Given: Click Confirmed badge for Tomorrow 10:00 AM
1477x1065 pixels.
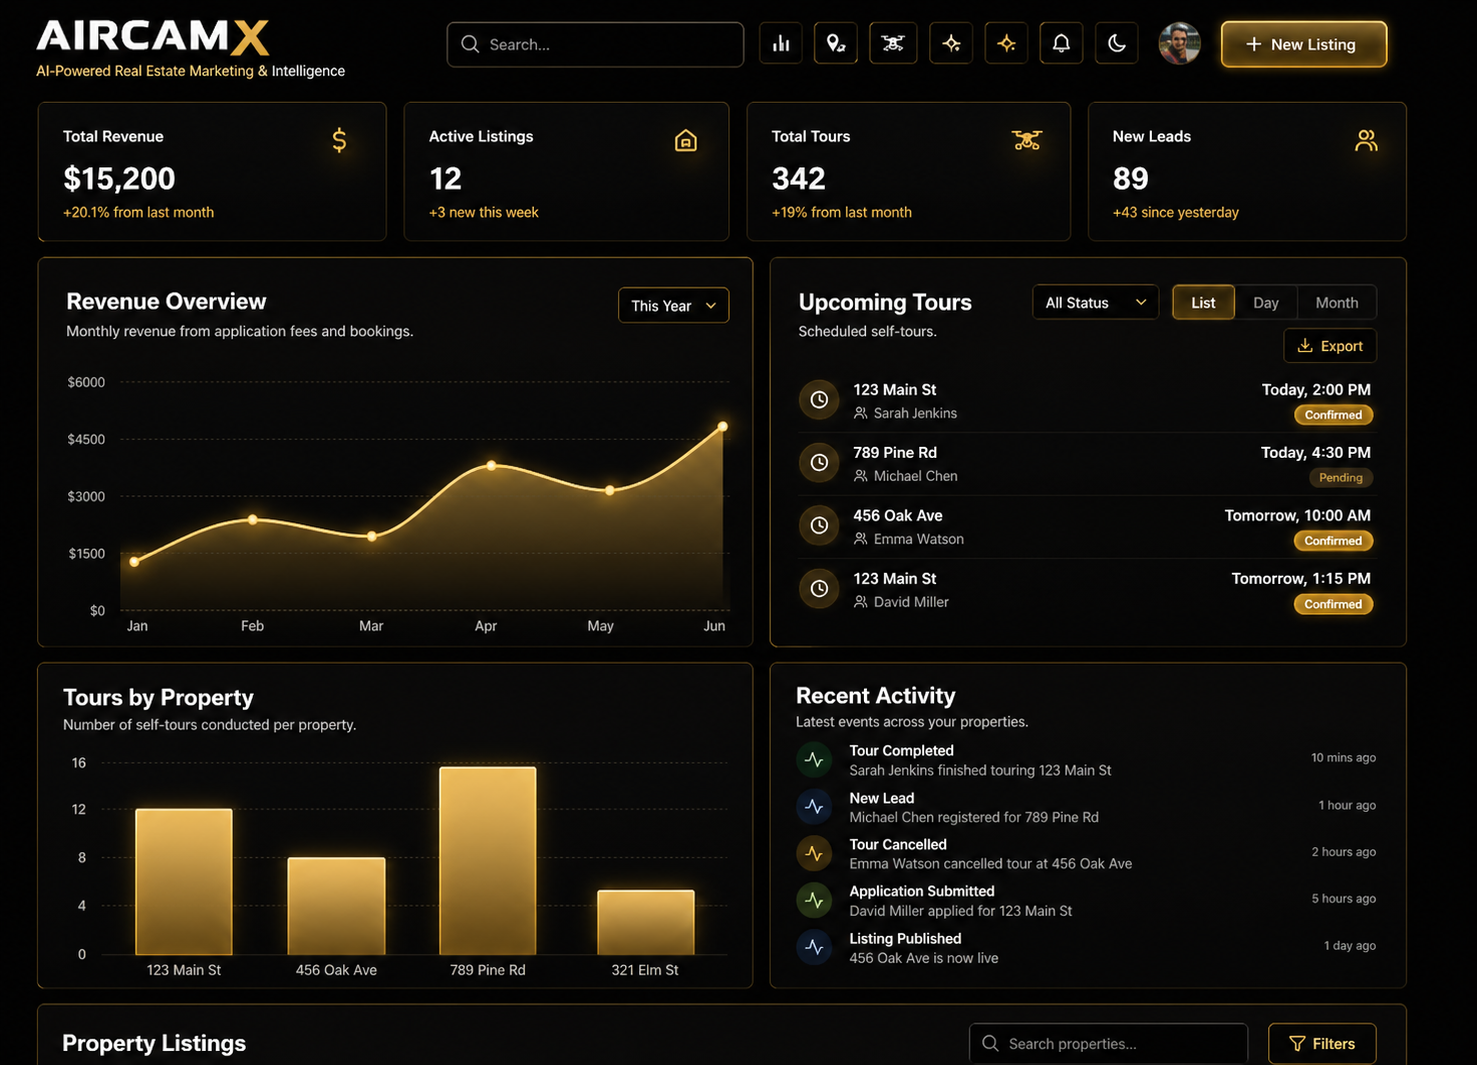Looking at the screenshot, I should pos(1333,541).
